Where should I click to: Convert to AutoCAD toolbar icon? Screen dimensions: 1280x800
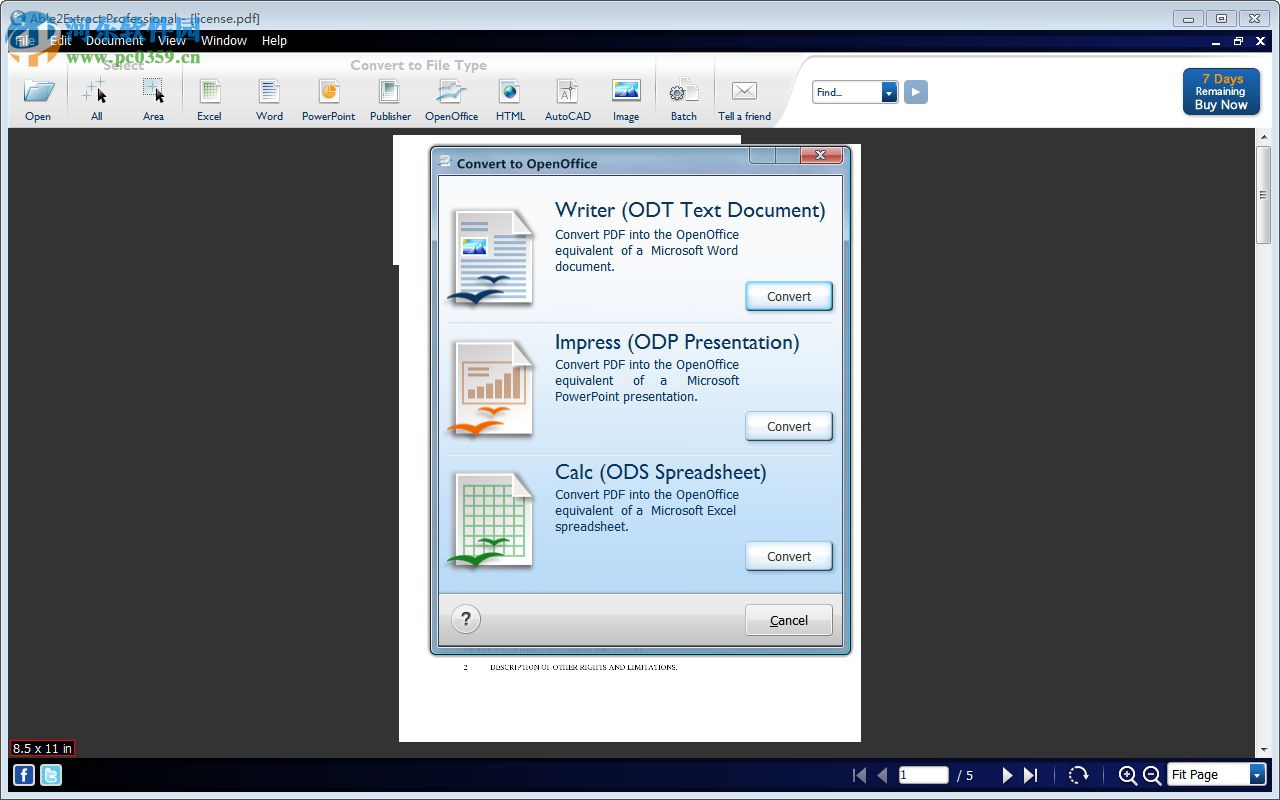[567, 92]
